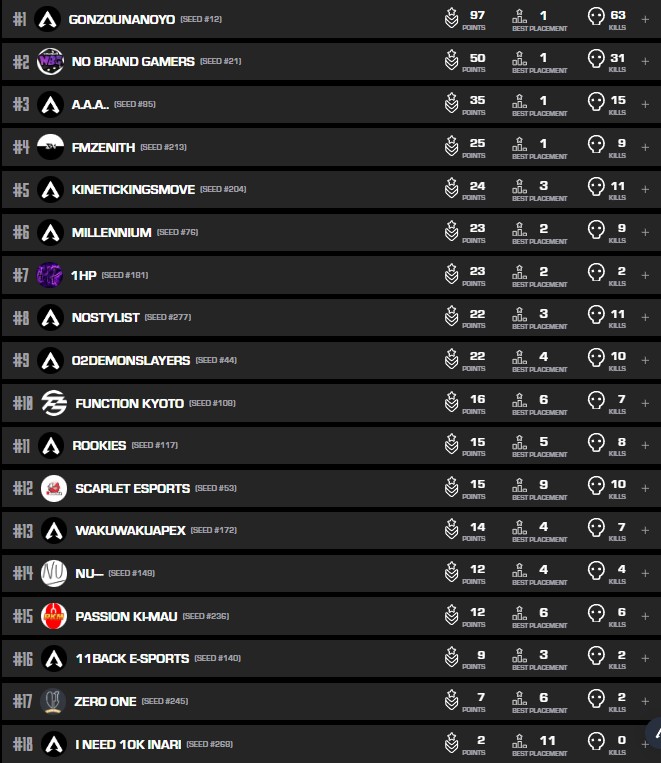This screenshot has height=763, width=661.
Task: Open the Millennium team name link
Action: 111,232
